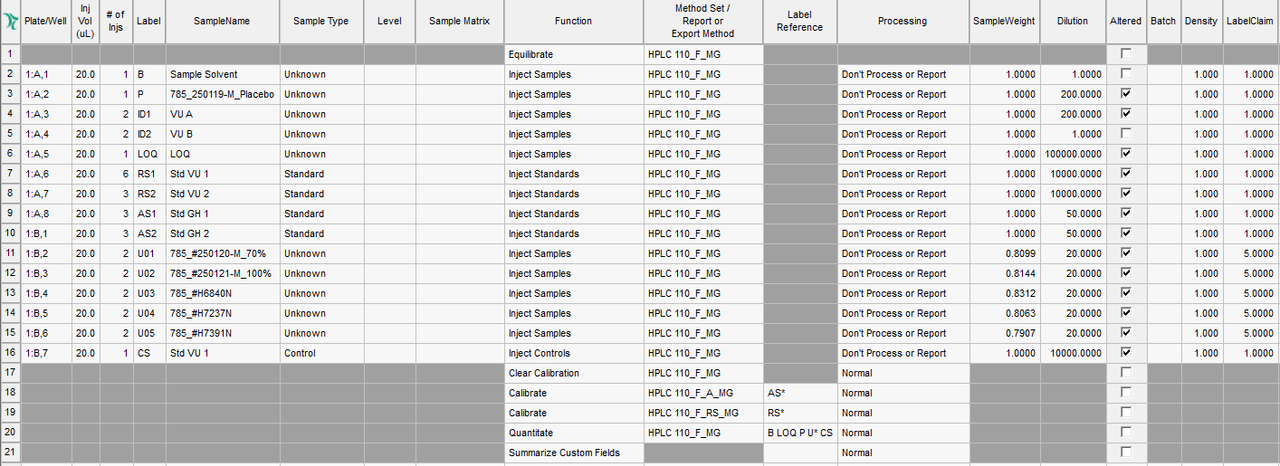Screen dimensions: 1280x466
Task: Click SampleName cell '785_#H7237N'
Action: [223, 313]
